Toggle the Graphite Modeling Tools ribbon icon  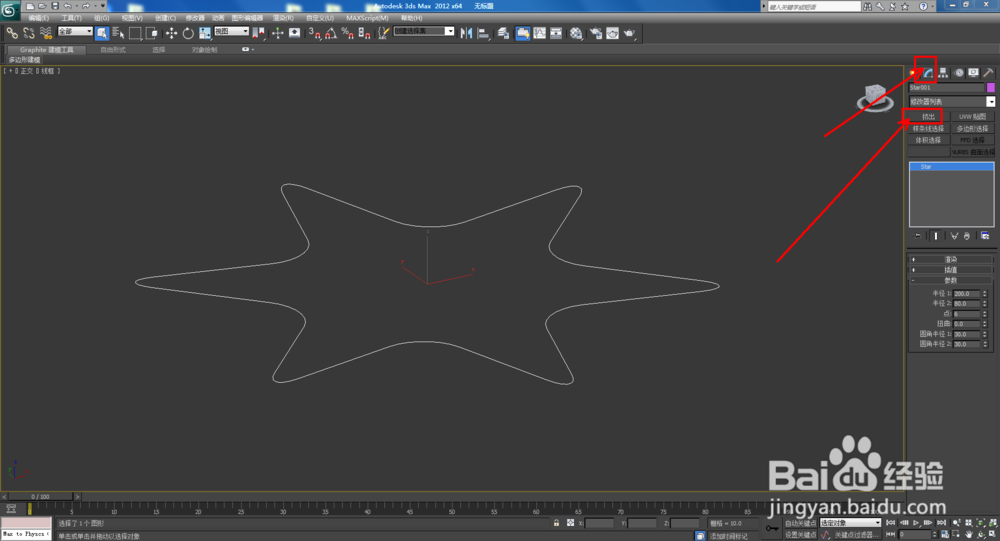click(522, 33)
